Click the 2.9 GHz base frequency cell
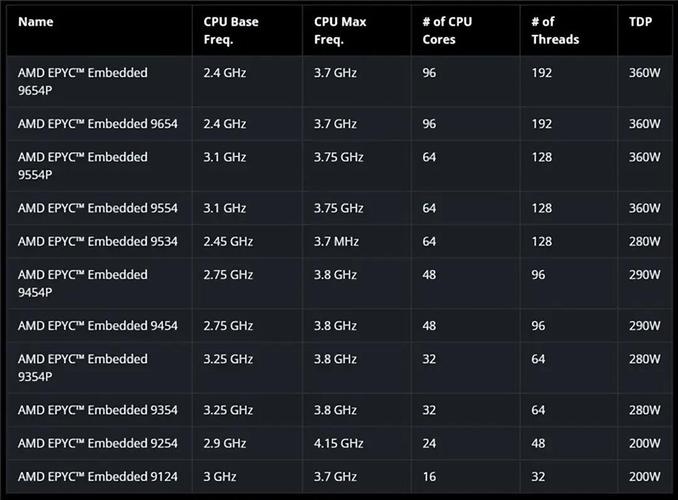 (225, 443)
